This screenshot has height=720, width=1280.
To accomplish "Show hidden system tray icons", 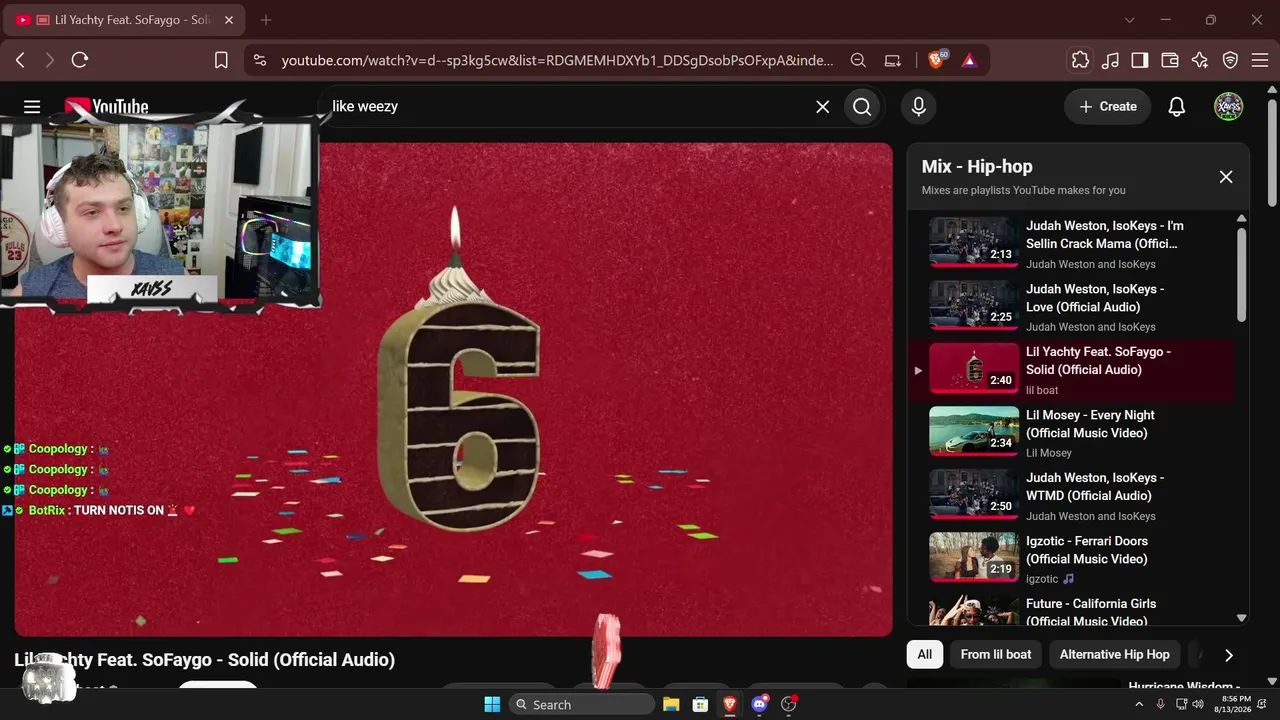I will pos(1138,704).
